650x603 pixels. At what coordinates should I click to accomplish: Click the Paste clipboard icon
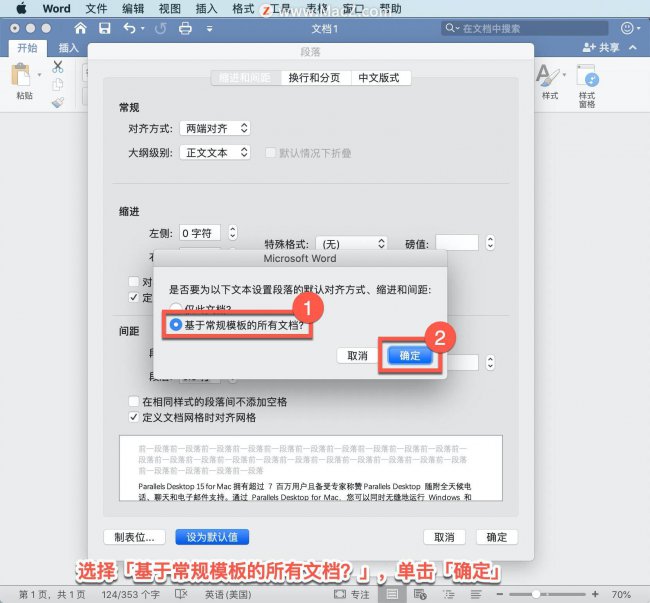click(x=20, y=75)
